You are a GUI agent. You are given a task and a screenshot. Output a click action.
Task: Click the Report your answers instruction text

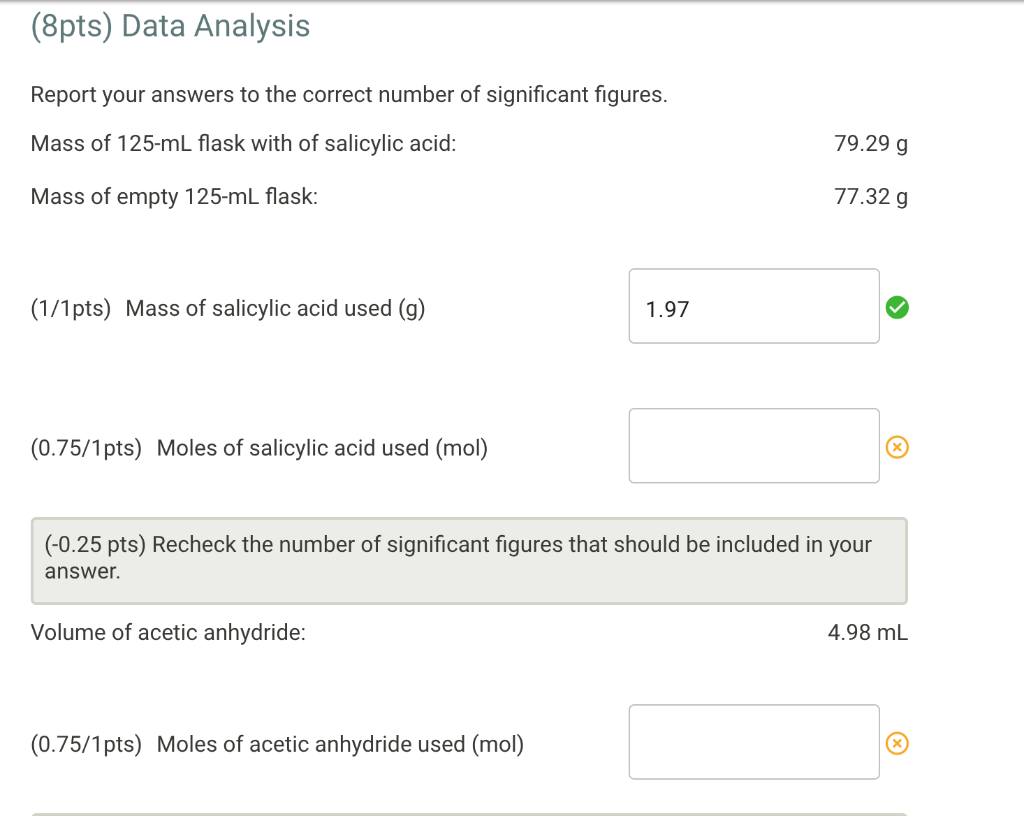350,94
